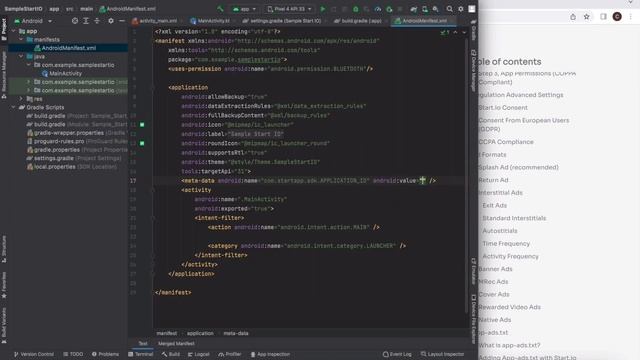Open the app run configuration dropdown
Viewport: 640px width, 360px height.
[x=244, y=9]
